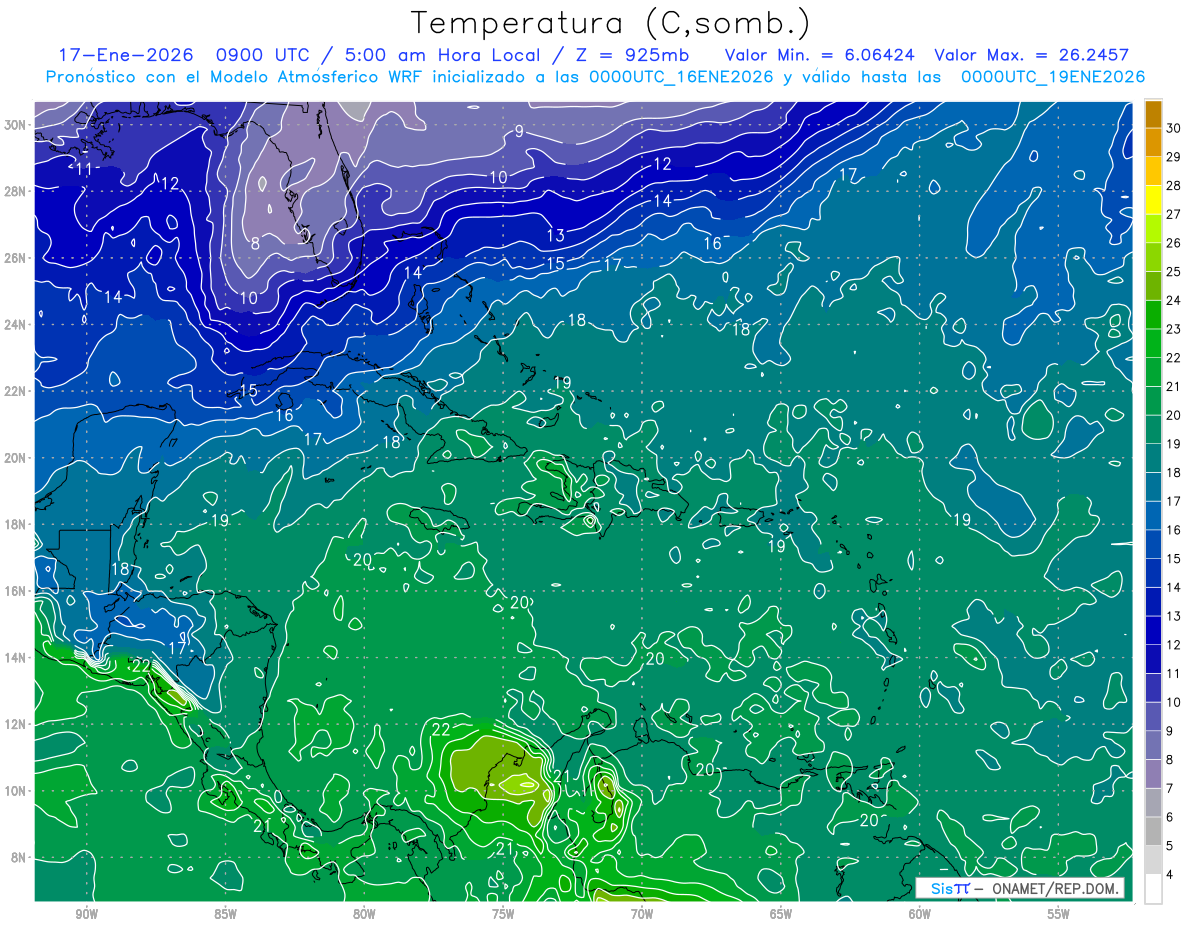Pick the legend swatch between 8 and 9

click(x=1153, y=745)
